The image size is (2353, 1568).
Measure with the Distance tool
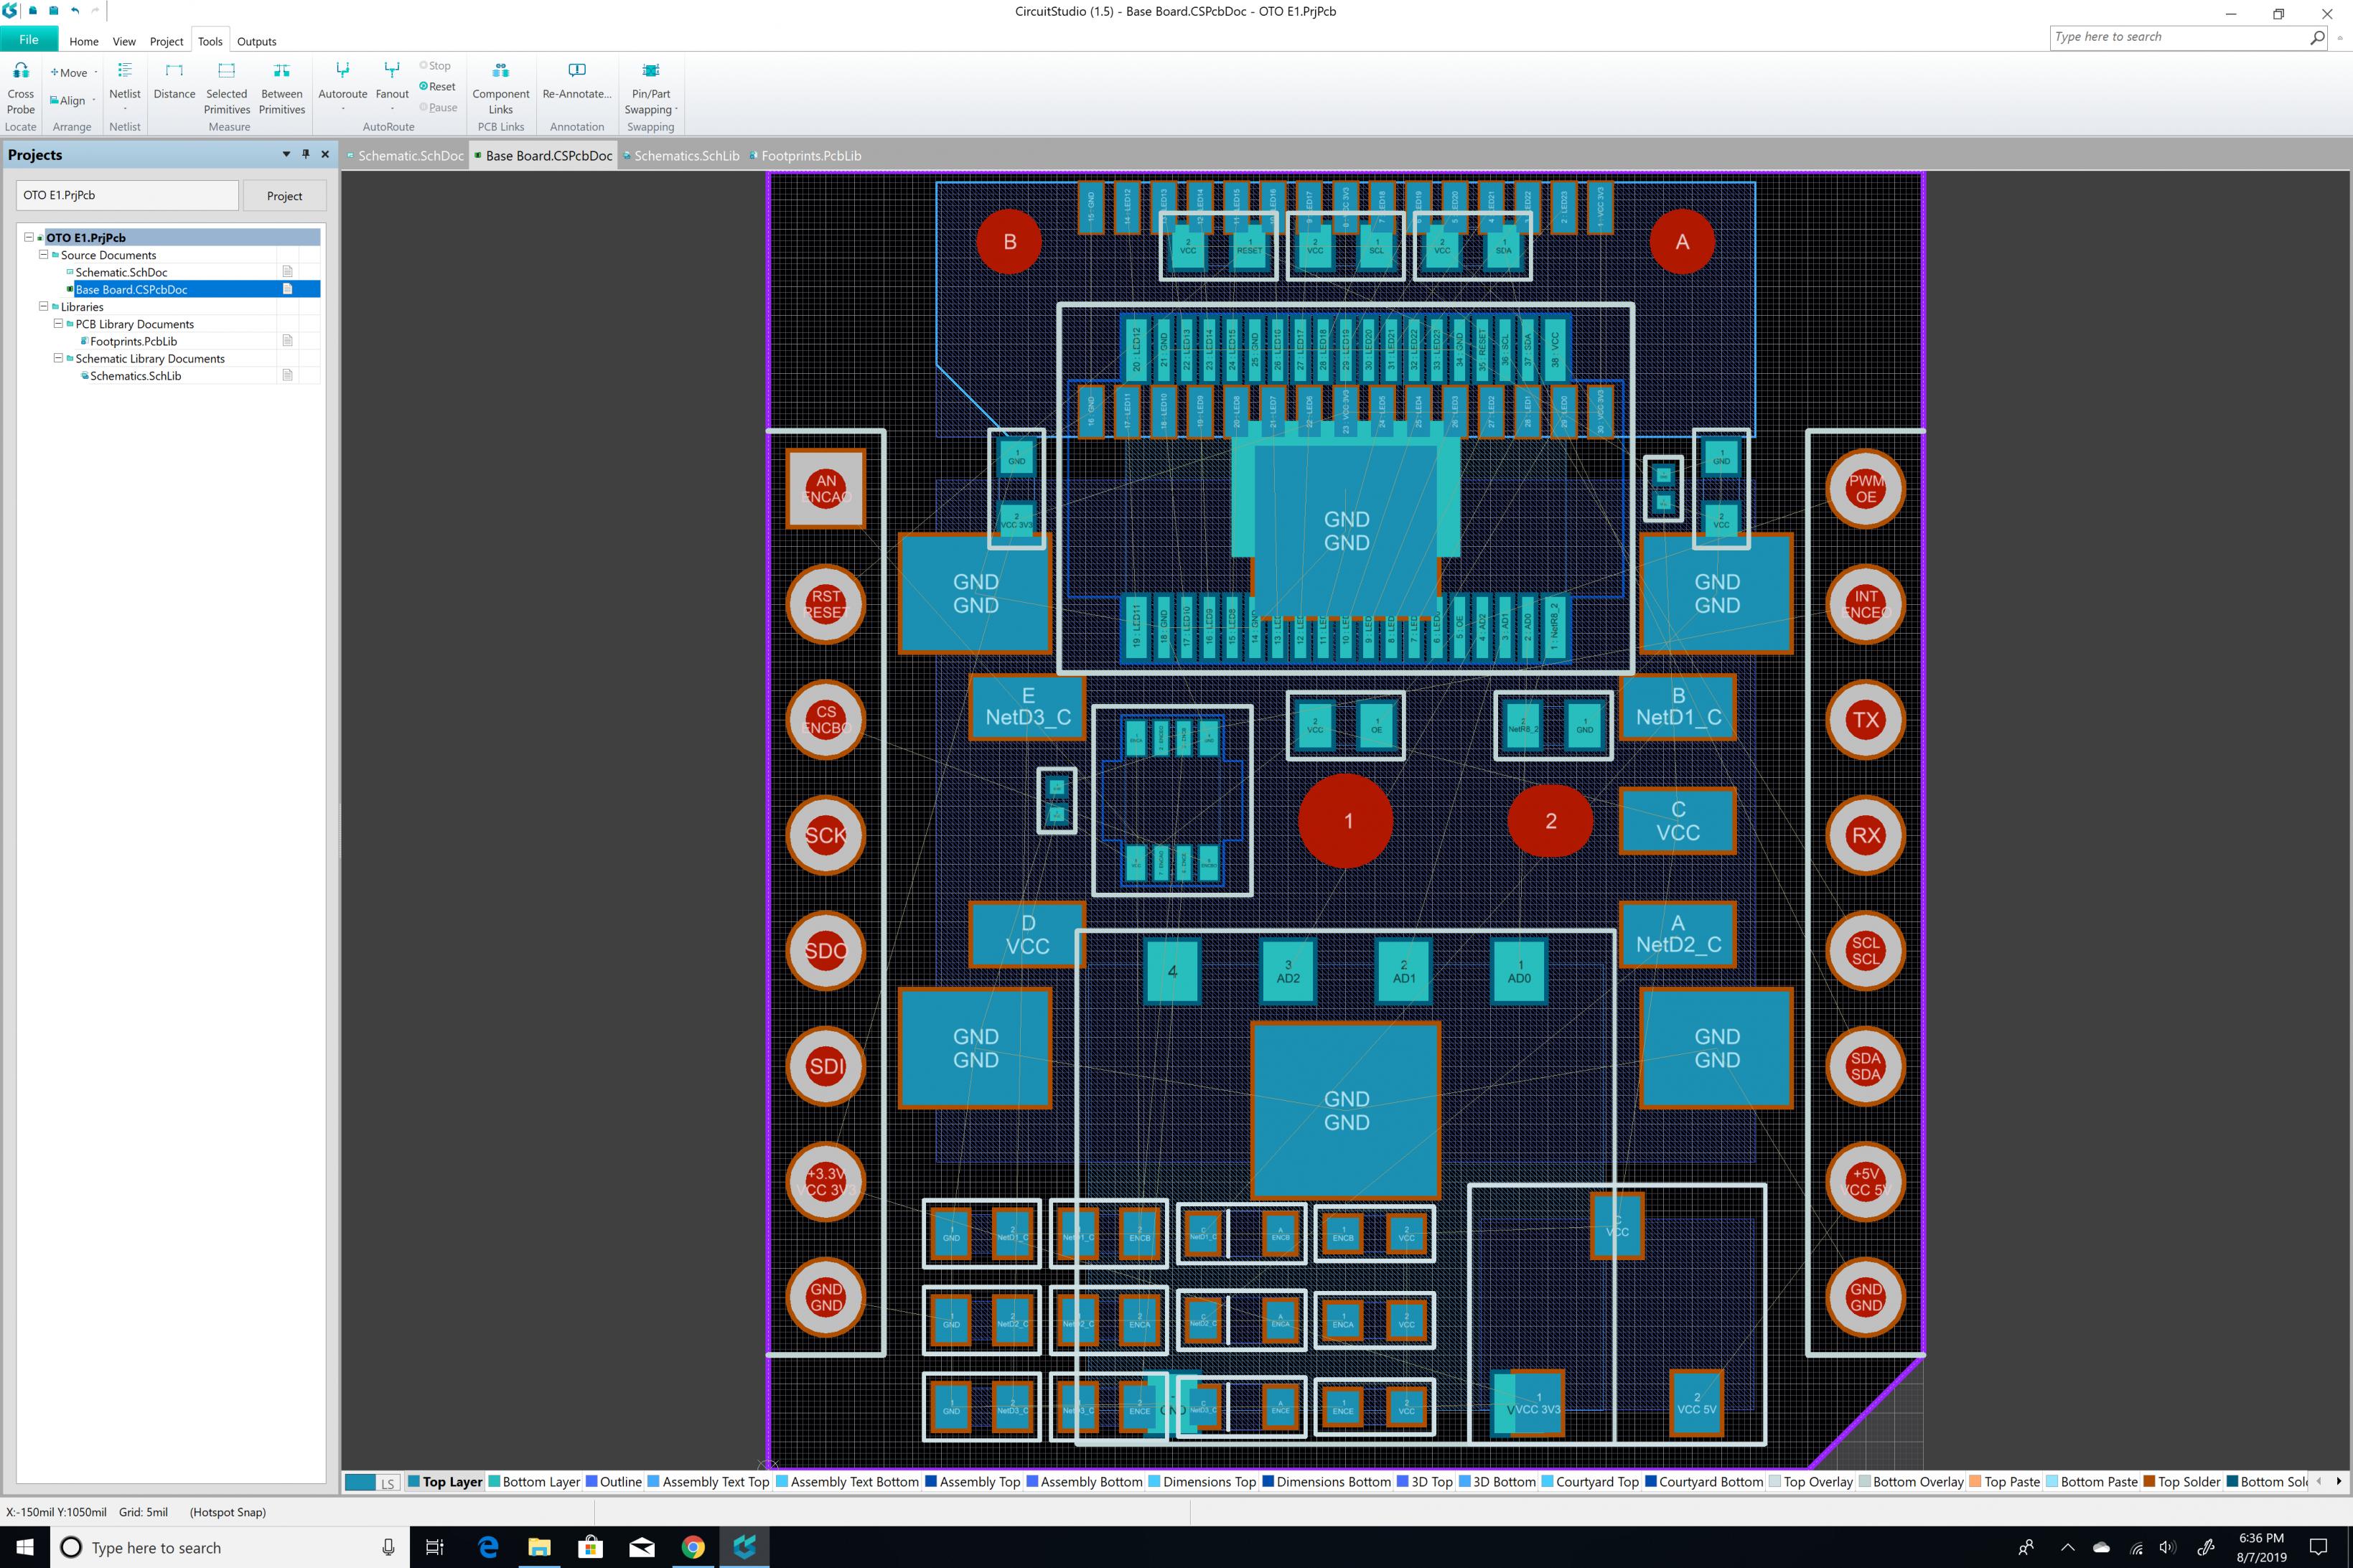[x=174, y=82]
